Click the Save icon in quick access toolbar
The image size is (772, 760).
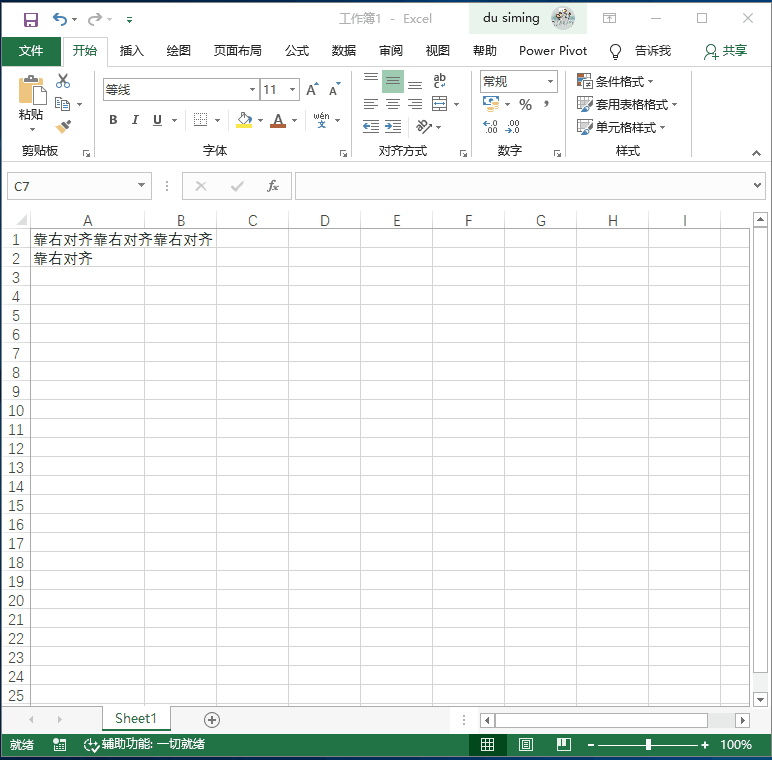[31, 20]
